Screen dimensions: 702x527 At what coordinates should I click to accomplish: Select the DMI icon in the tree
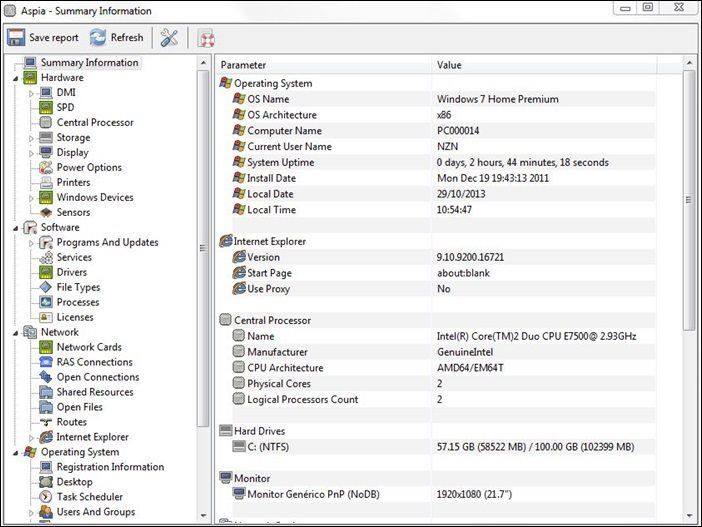tap(46, 93)
